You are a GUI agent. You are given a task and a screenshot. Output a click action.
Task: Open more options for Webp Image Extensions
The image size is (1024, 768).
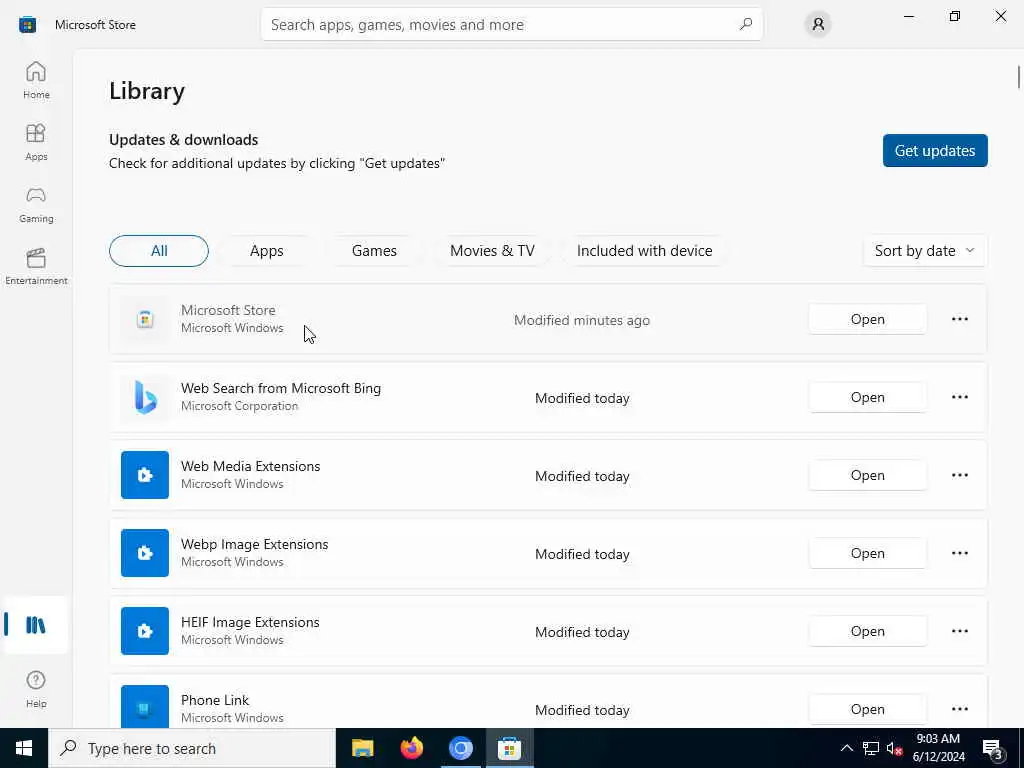point(959,553)
